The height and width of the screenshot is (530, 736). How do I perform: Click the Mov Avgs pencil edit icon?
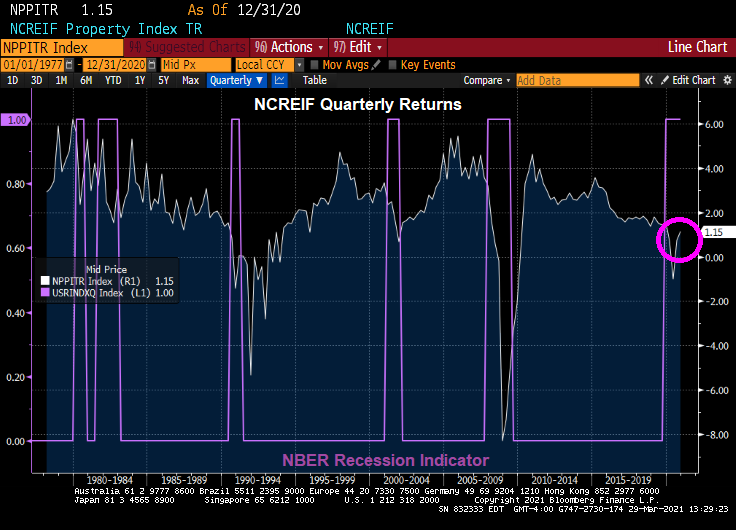coord(376,65)
